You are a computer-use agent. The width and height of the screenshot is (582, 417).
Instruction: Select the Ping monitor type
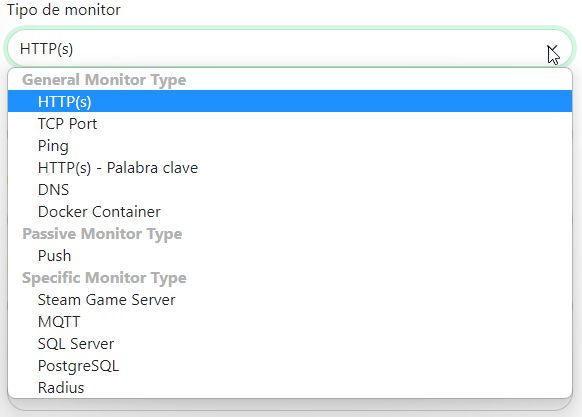click(x=290, y=146)
